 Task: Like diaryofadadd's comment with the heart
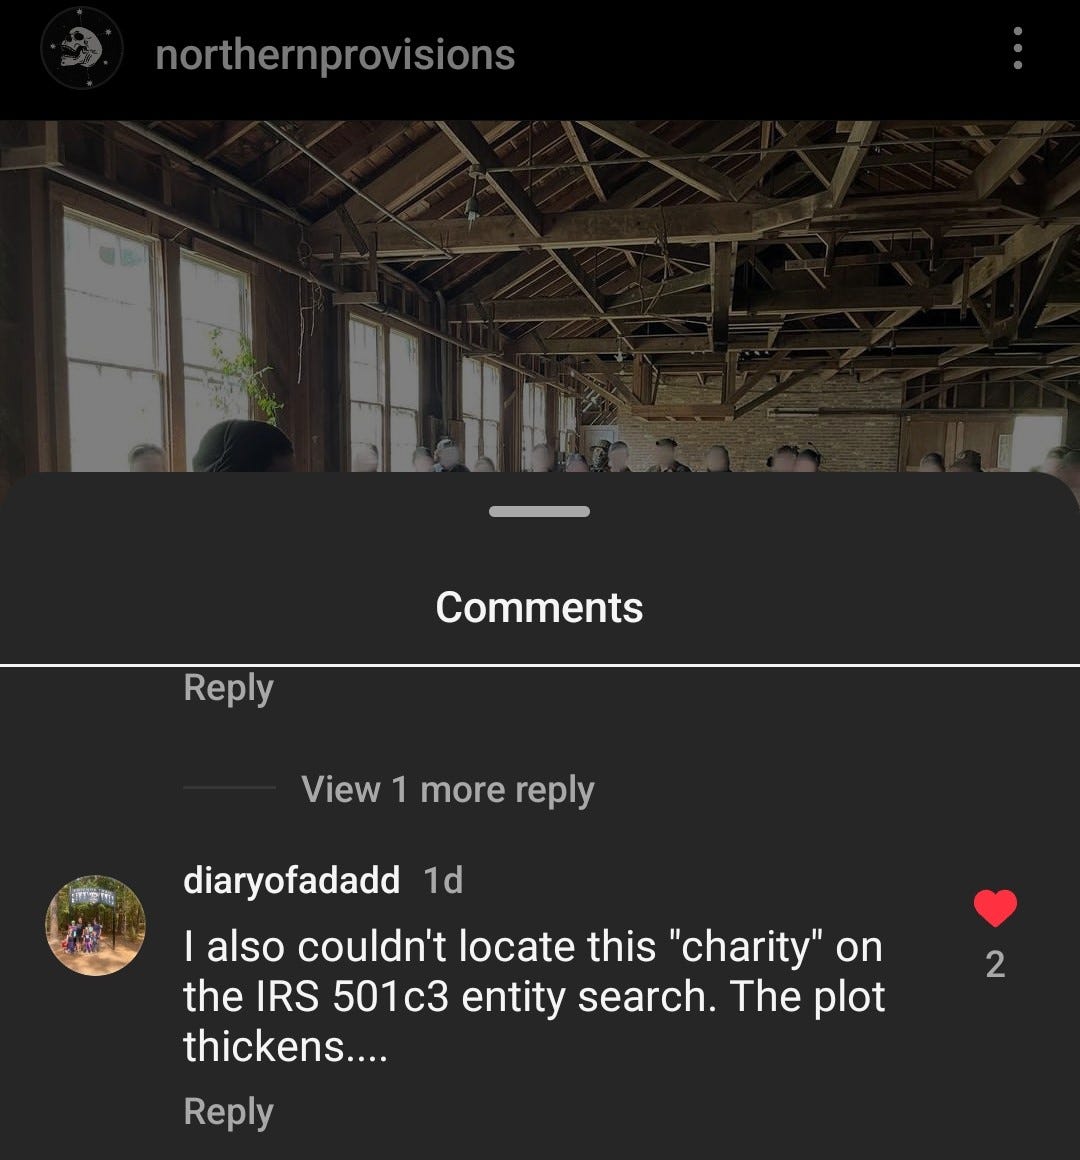[x=995, y=908]
